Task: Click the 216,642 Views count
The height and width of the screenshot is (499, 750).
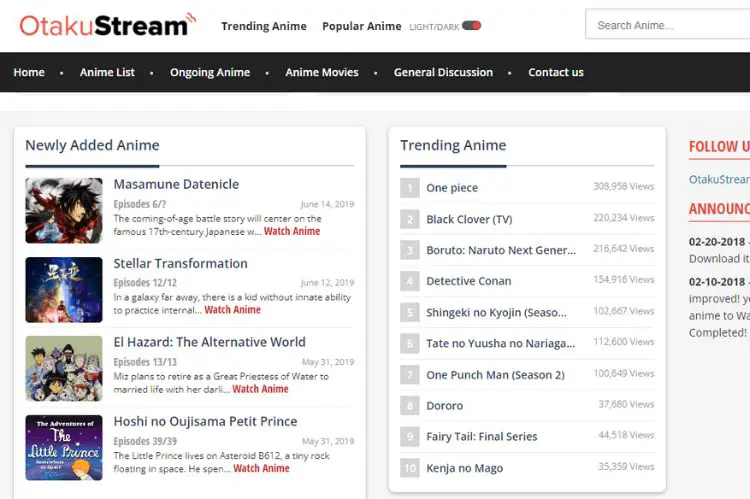Action: (624, 248)
